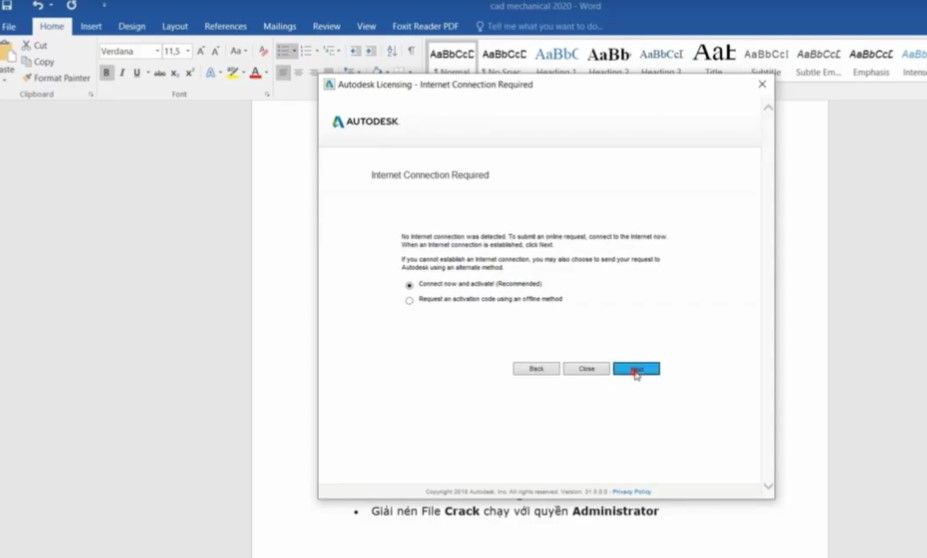Open the File menu tab
The width and height of the screenshot is (927, 558).
coord(9,27)
